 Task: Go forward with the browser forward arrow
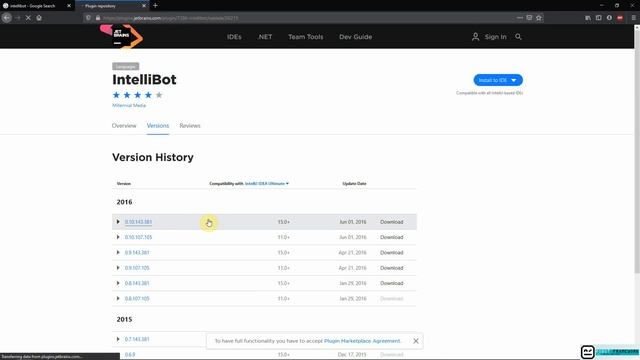18,18
